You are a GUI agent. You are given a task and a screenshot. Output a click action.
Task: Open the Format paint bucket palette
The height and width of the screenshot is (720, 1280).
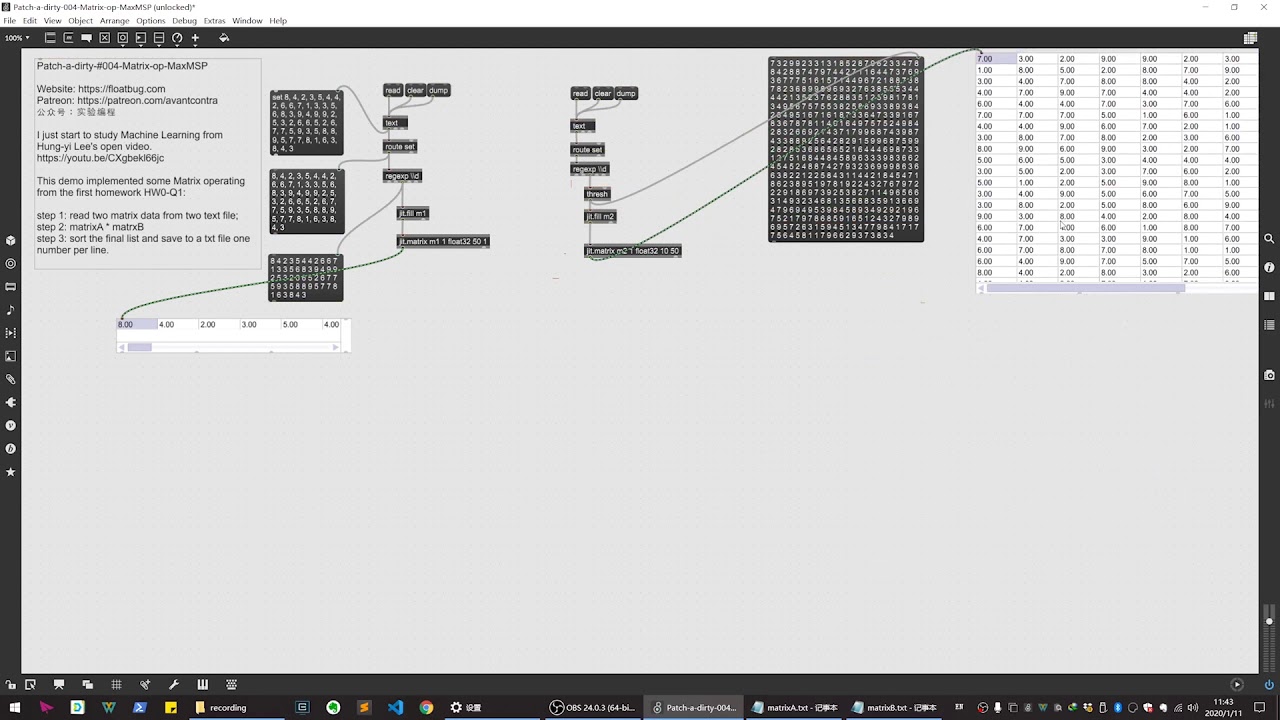[x=224, y=38]
